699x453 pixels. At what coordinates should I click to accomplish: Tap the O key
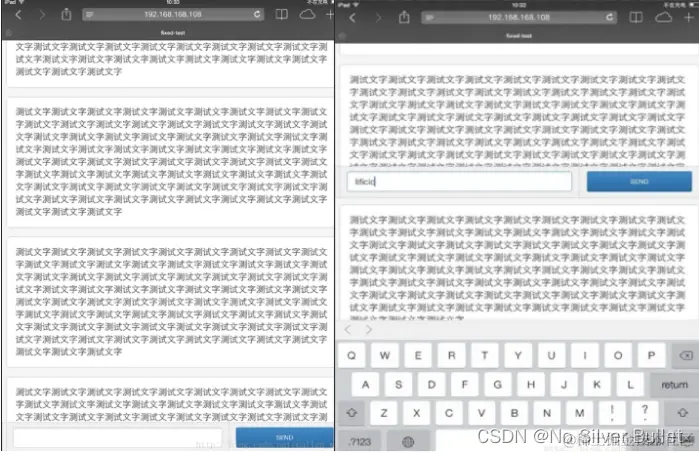pyautogui.click(x=618, y=355)
